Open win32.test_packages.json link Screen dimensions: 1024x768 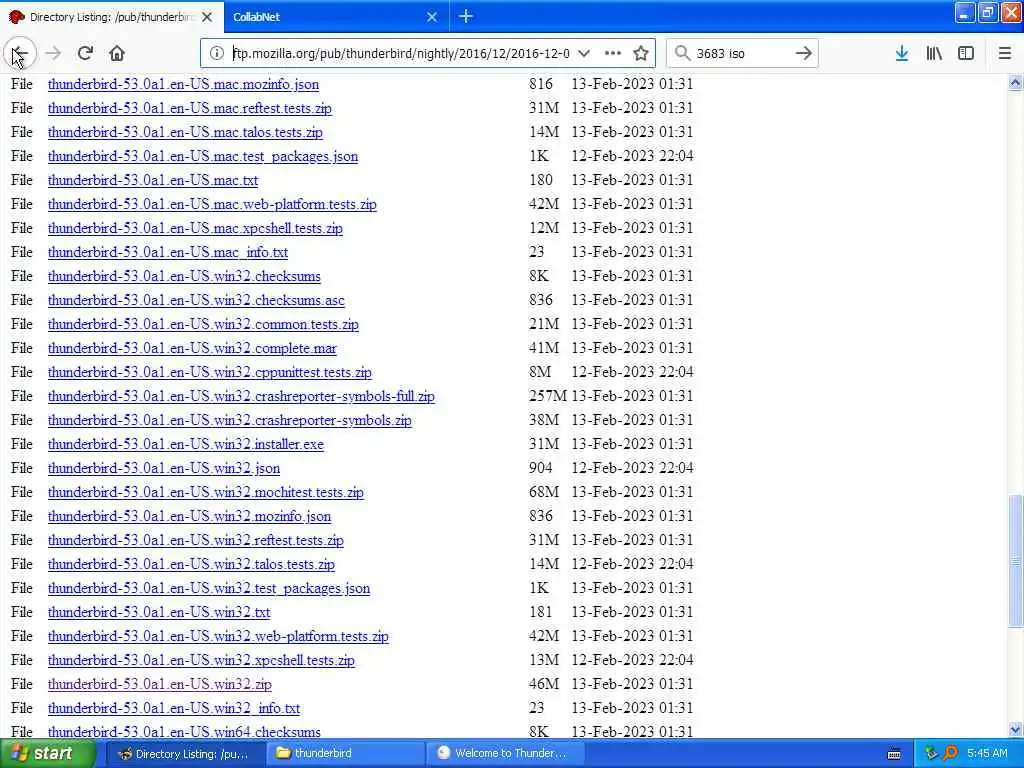point(209,588)
